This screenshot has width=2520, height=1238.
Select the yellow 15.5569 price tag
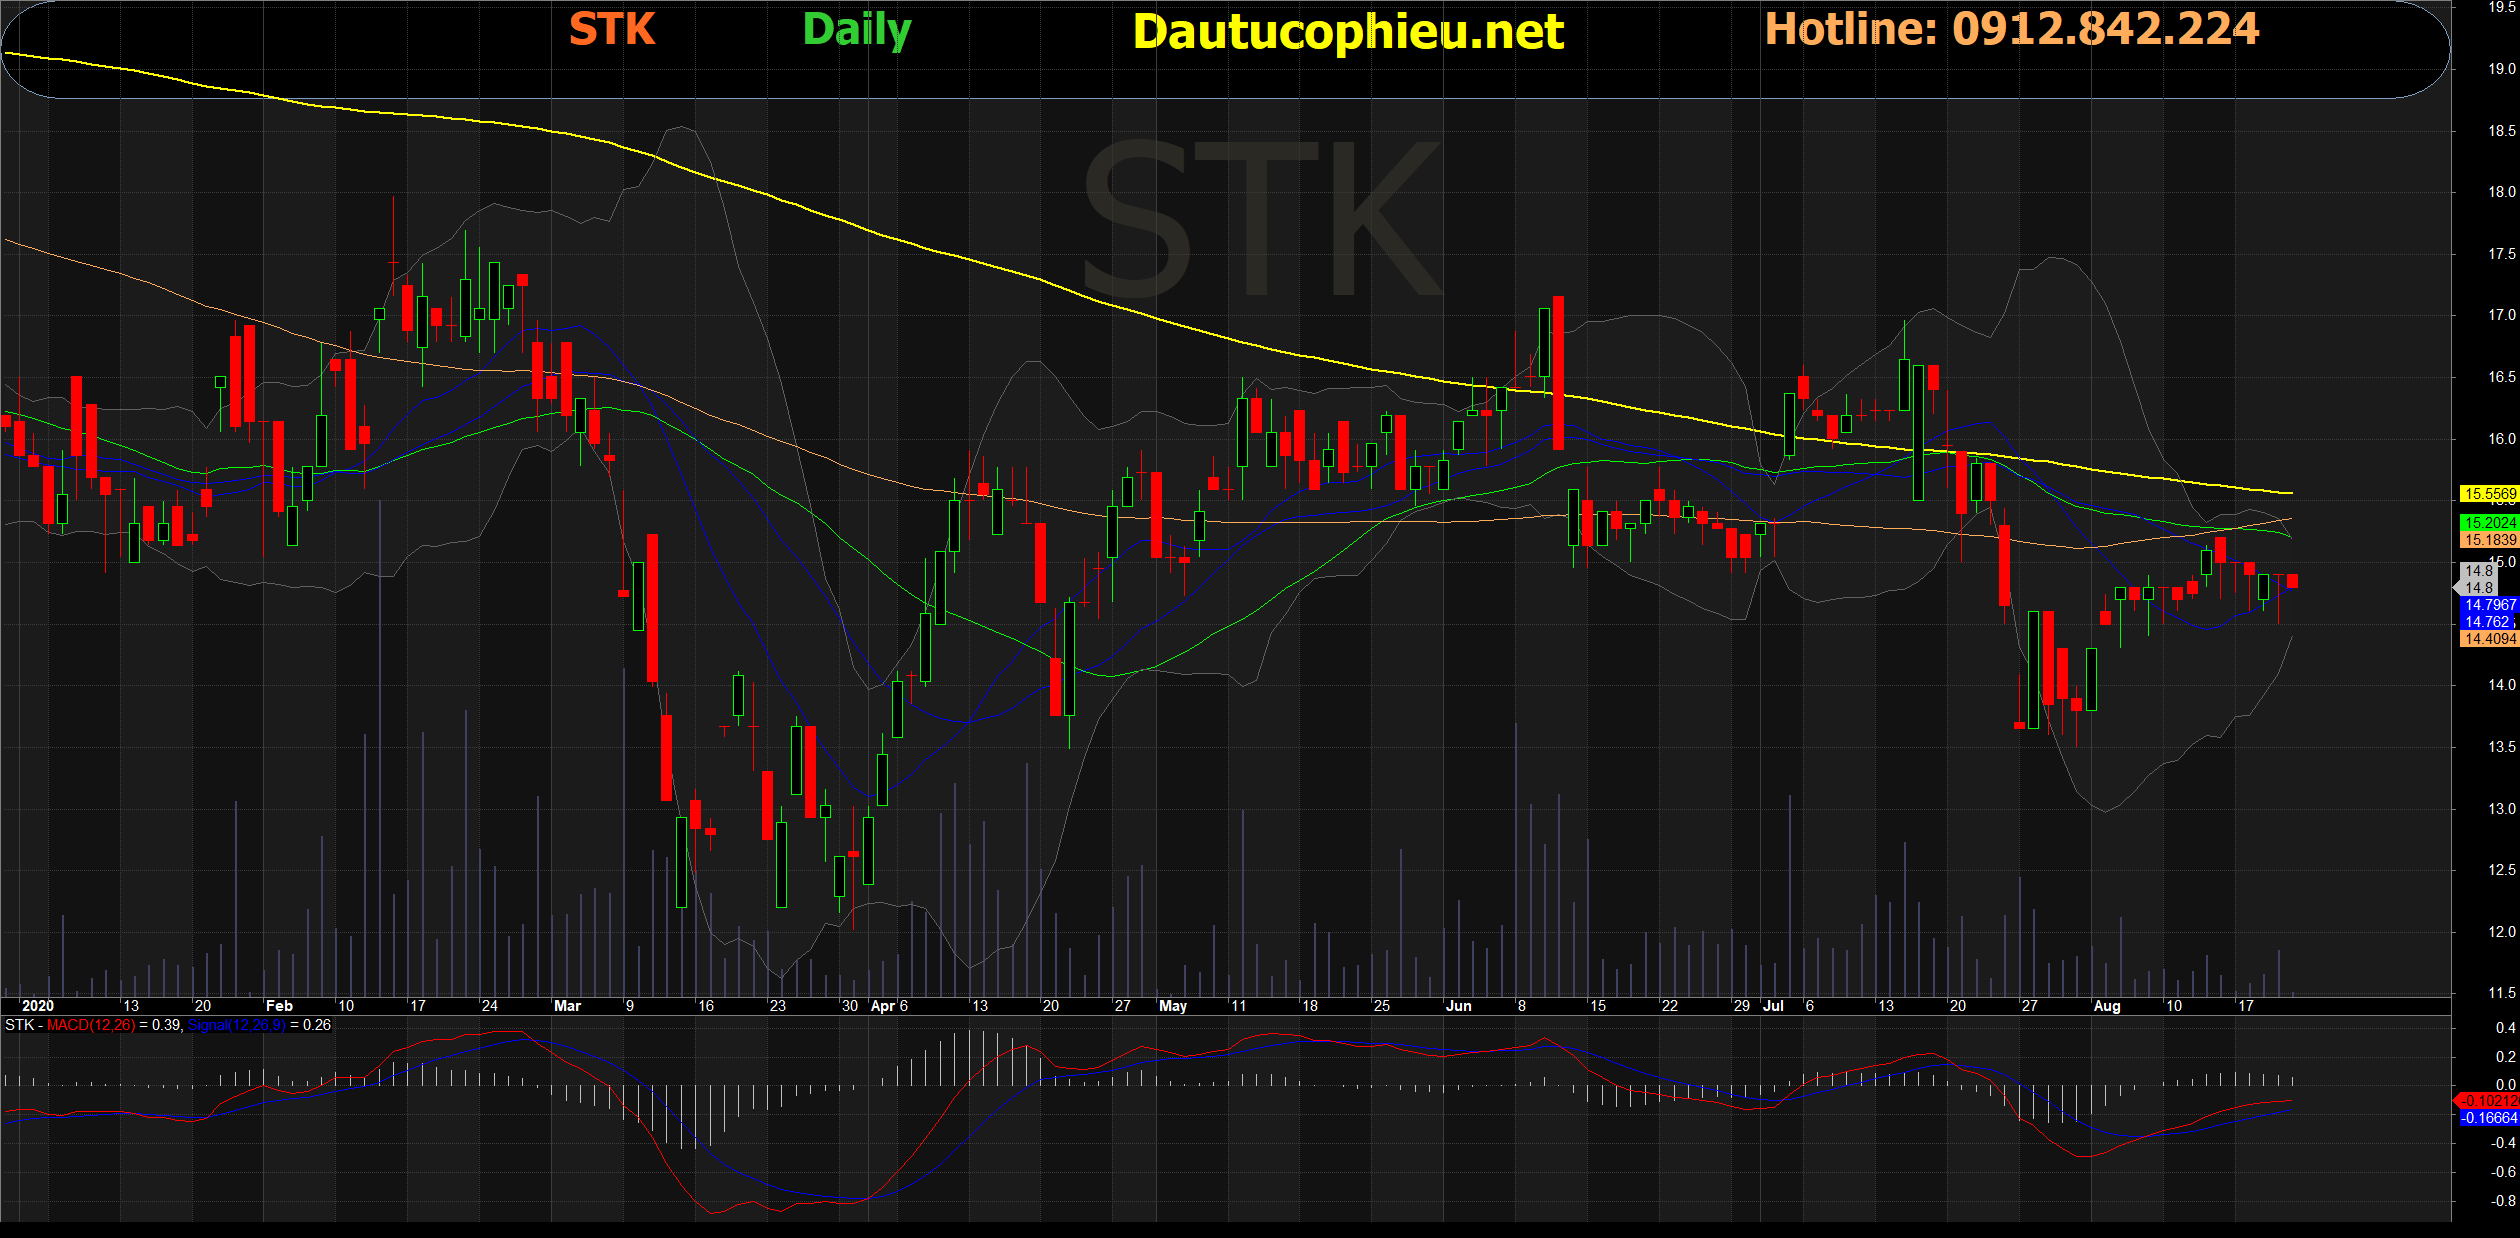[2489, 494]
